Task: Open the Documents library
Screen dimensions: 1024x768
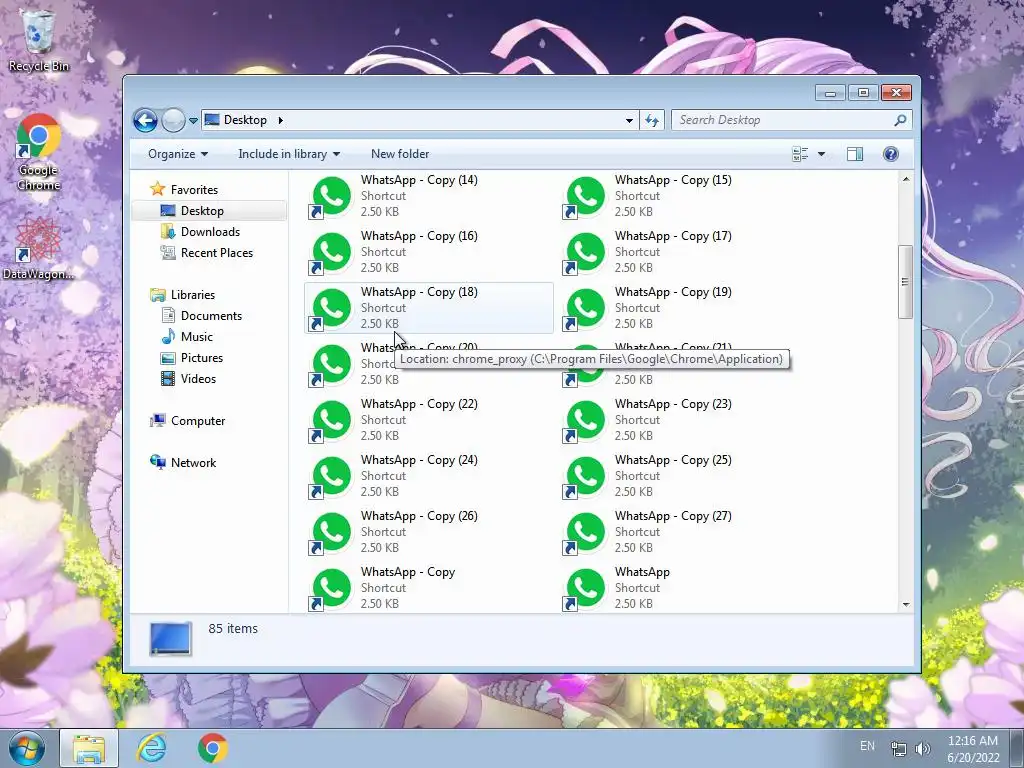Action: click(211, 315)
